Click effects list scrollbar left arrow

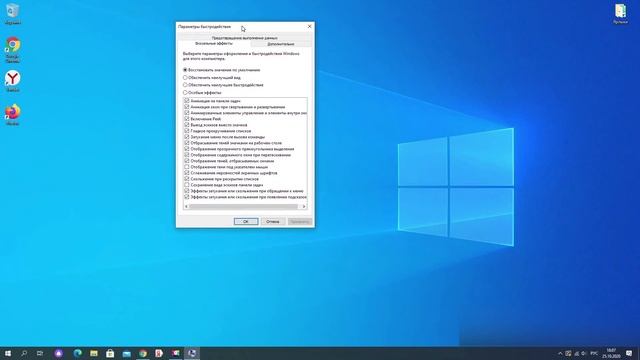pyautogui.click(x=187, y=207)
